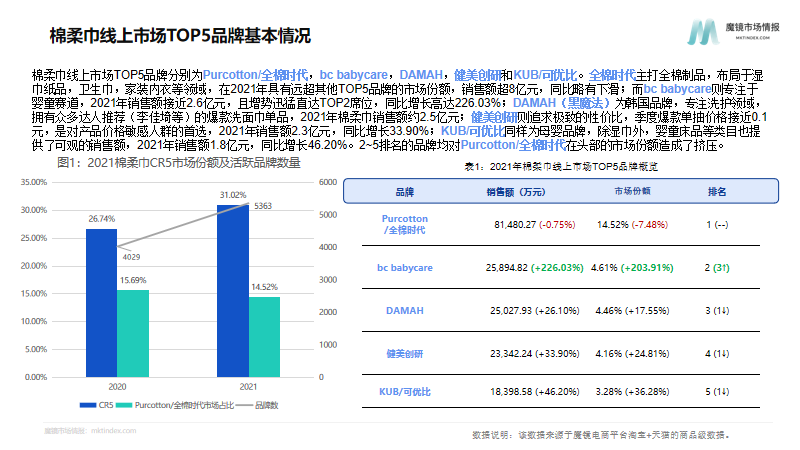Select the Purcotton teal legend swatch
The height and width of the screenshot is (450, 800).
tap(124, 405)
